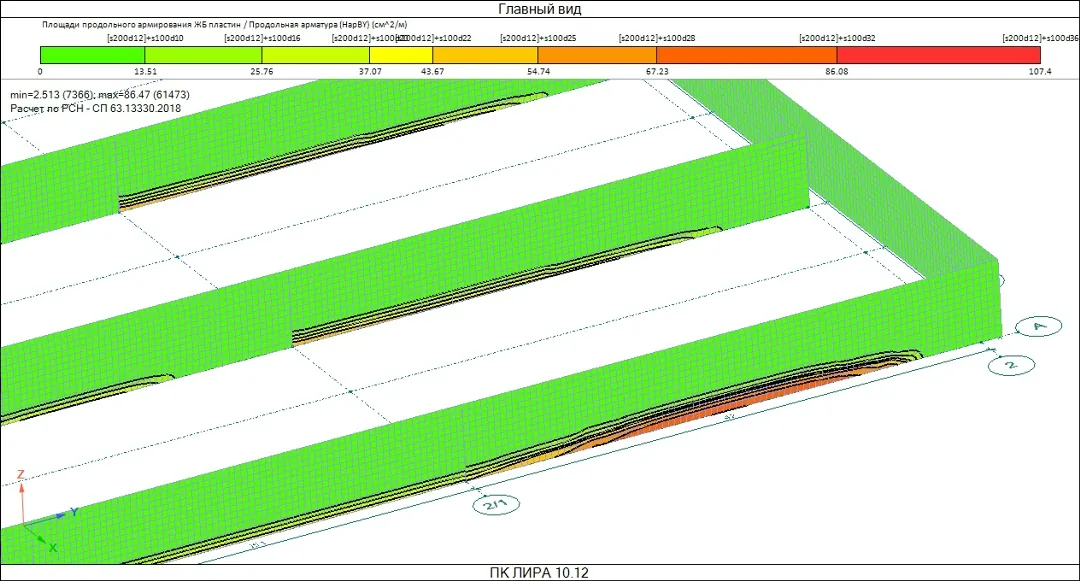Viewport: 1080px width, 581px height.
Task: Select the legend value "107.4"
Action: click(x=1040, y=72)
